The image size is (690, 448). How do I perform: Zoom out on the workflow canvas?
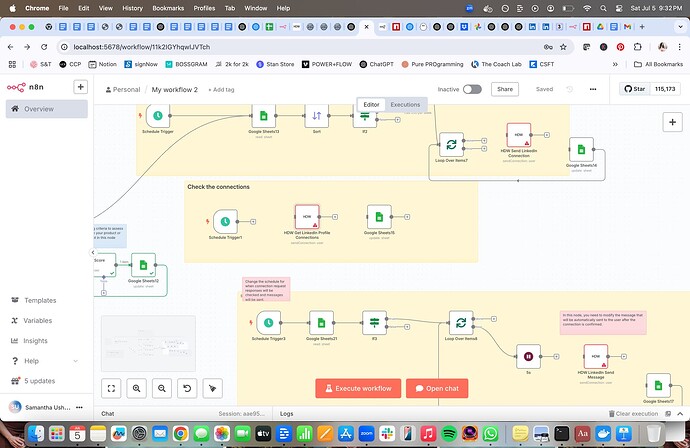162,388
